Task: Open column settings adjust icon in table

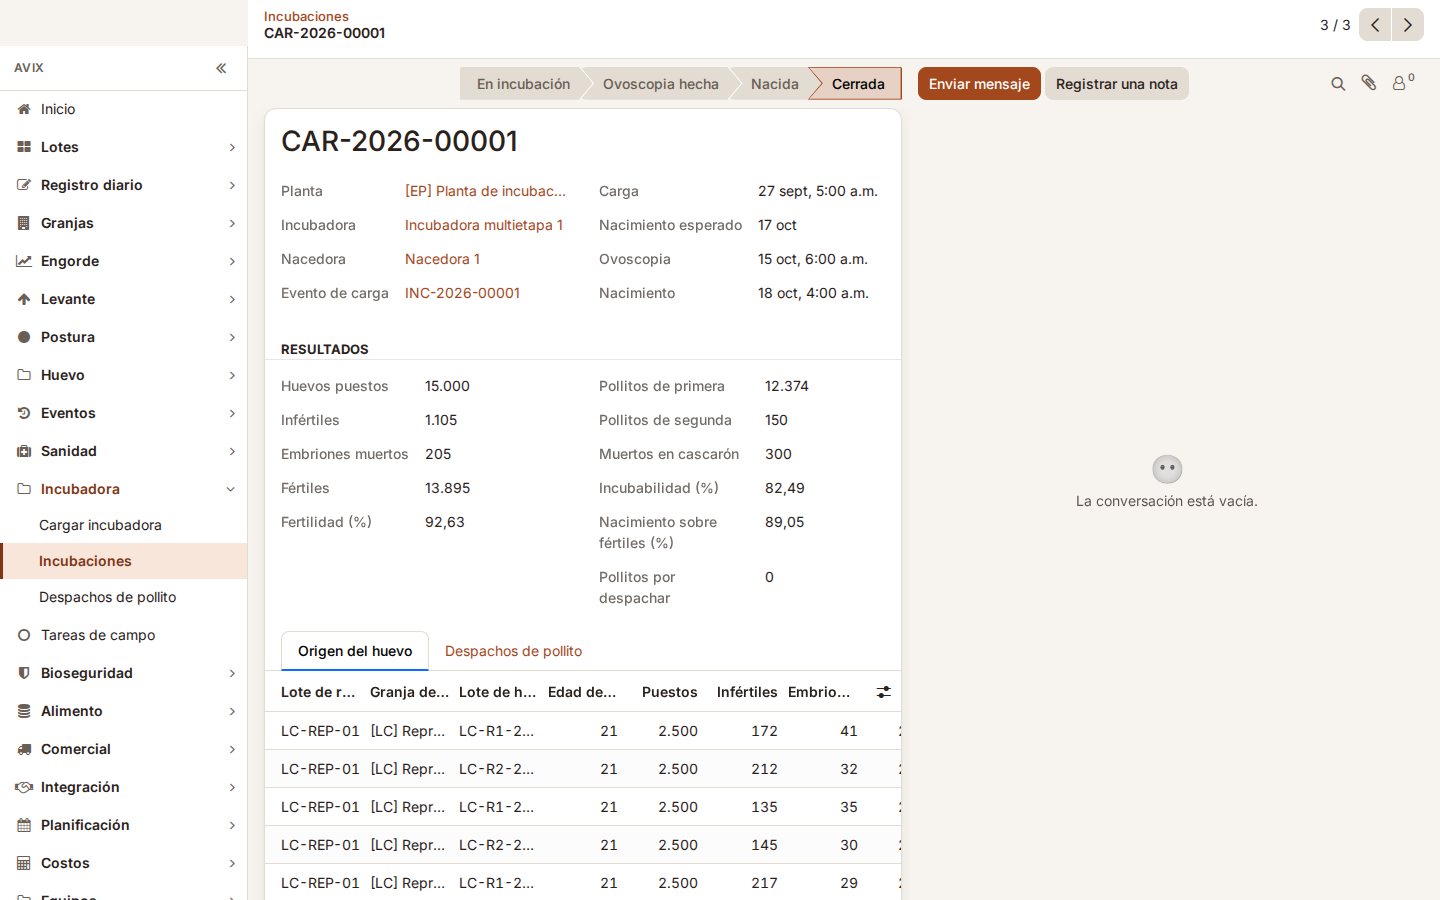Action: 883,692
